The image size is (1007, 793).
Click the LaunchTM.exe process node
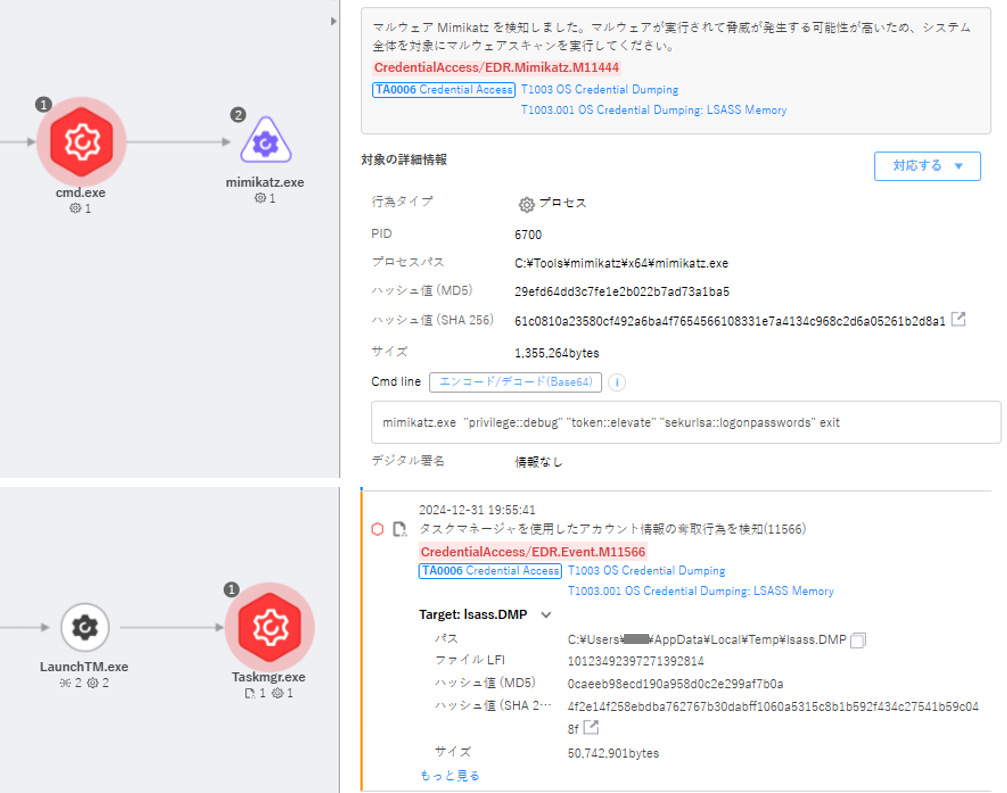click(x=85, y=627)
